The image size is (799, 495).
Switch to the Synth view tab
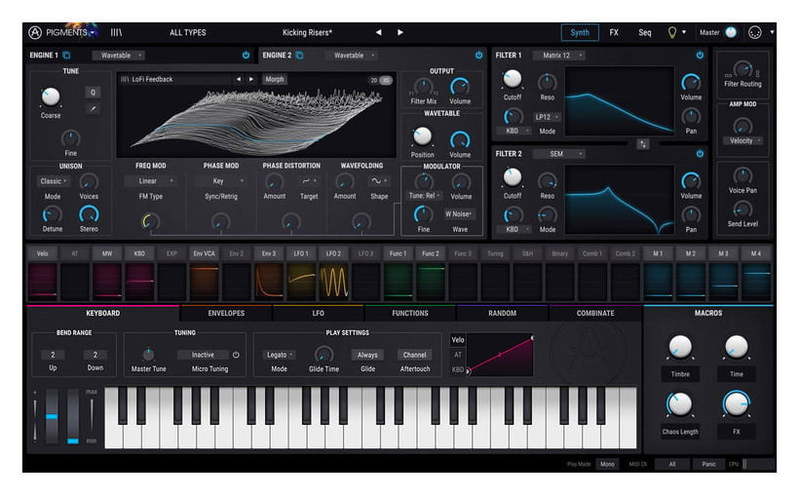[580, 33]
